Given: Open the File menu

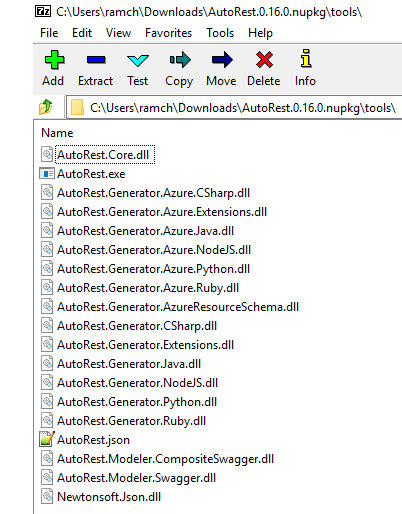Looking at the screenshot, I should pos(49,33).
